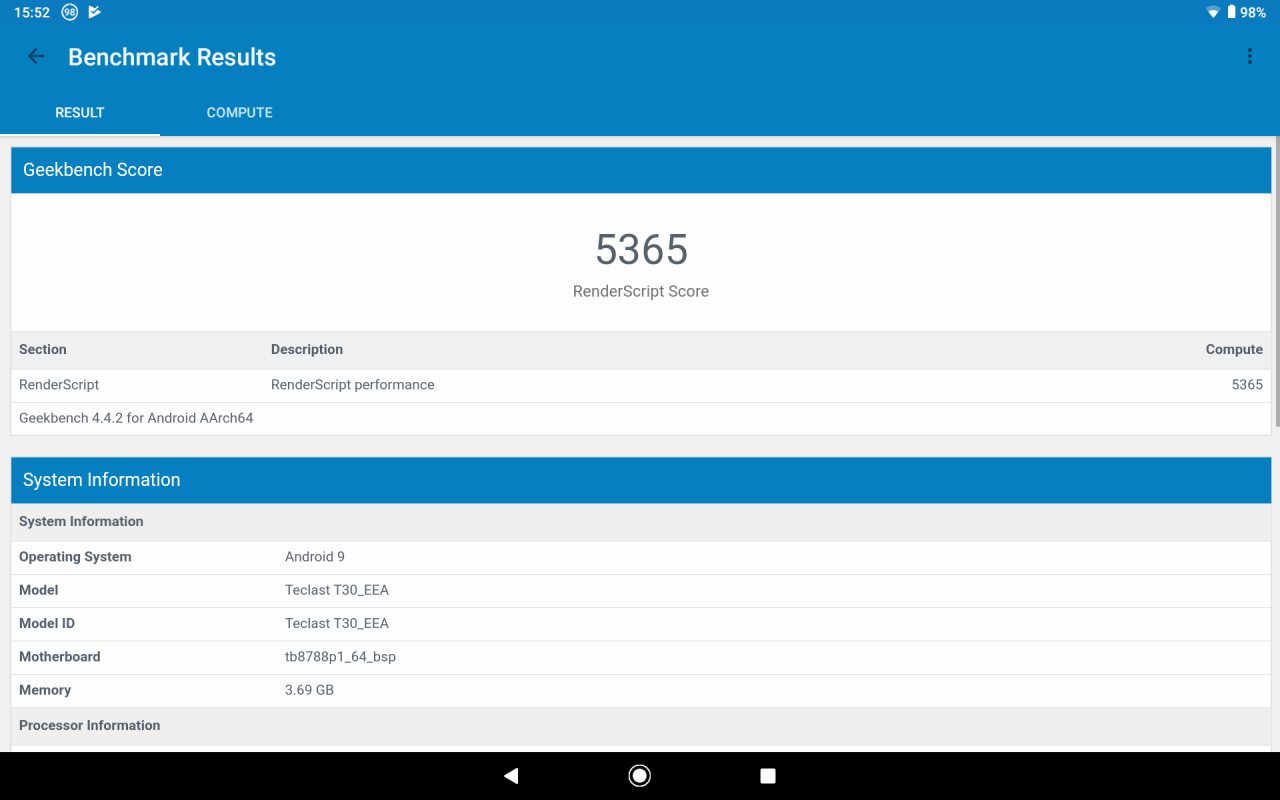Viewport: 1280px width, 800px height.
Task: Switch to the RESULT tab
Action: [x=80, y=113]
